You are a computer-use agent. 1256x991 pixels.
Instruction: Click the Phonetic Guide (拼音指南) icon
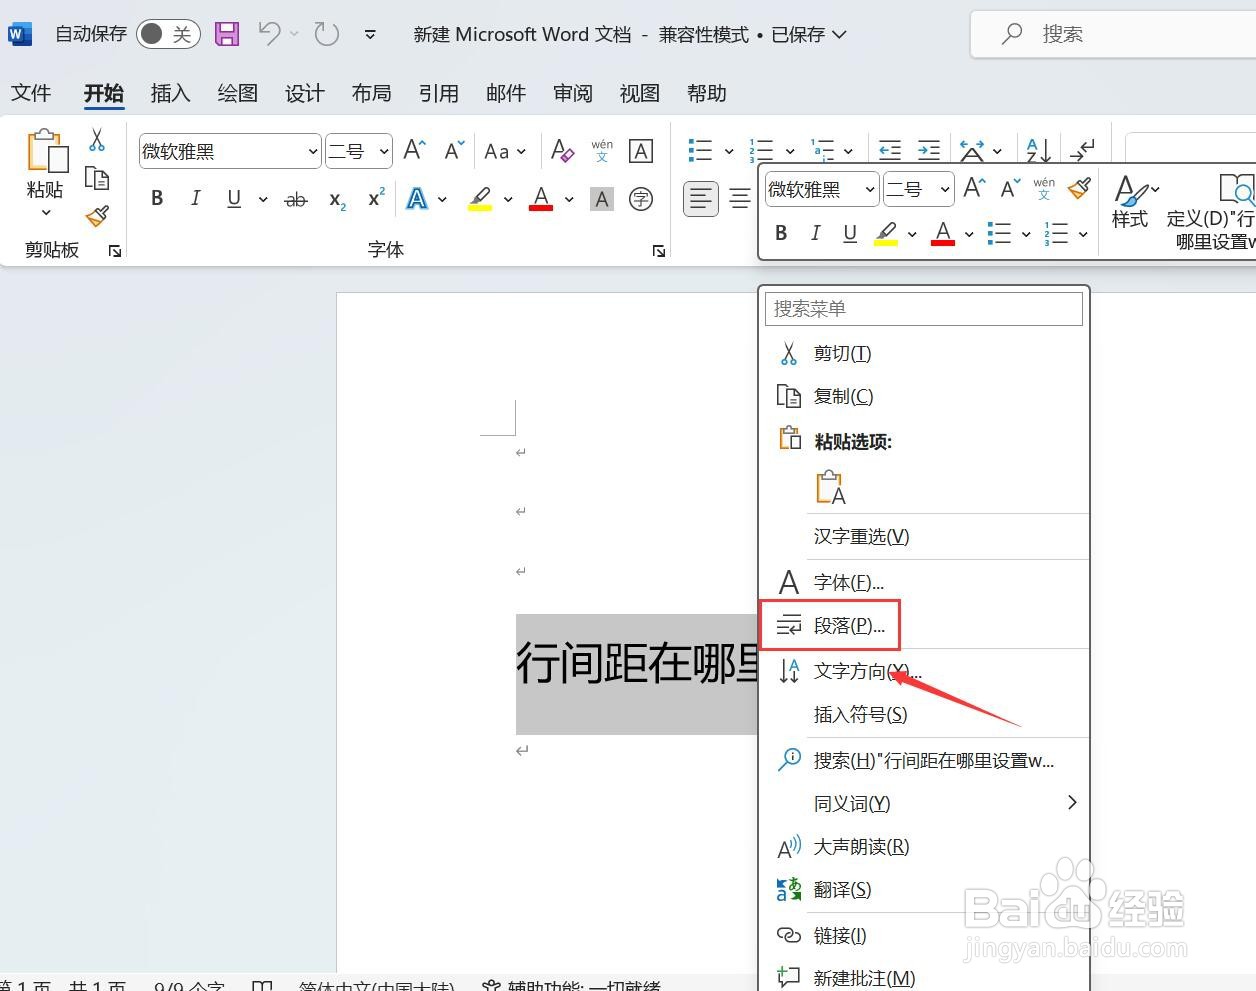coord(602,151)
